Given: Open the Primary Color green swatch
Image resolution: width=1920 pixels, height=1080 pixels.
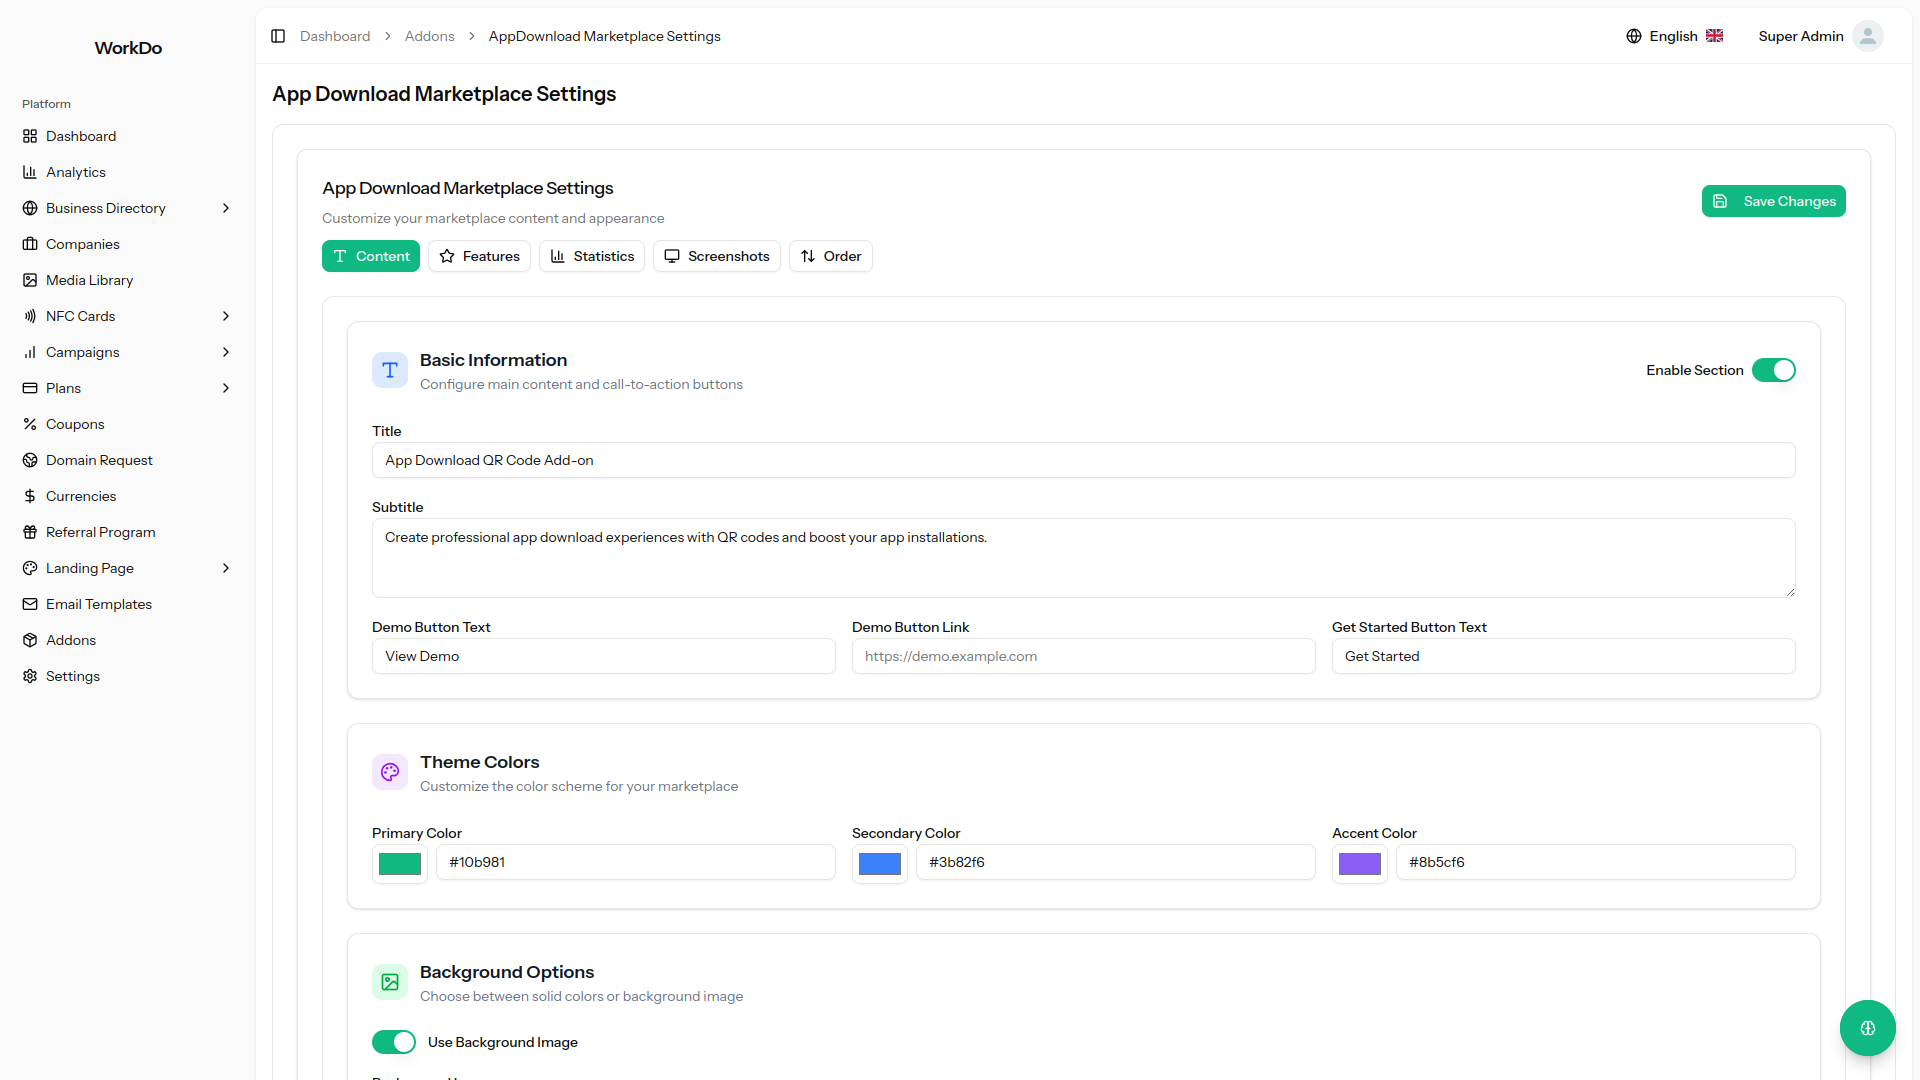Looking at the screenshot, I should (400, 864).
